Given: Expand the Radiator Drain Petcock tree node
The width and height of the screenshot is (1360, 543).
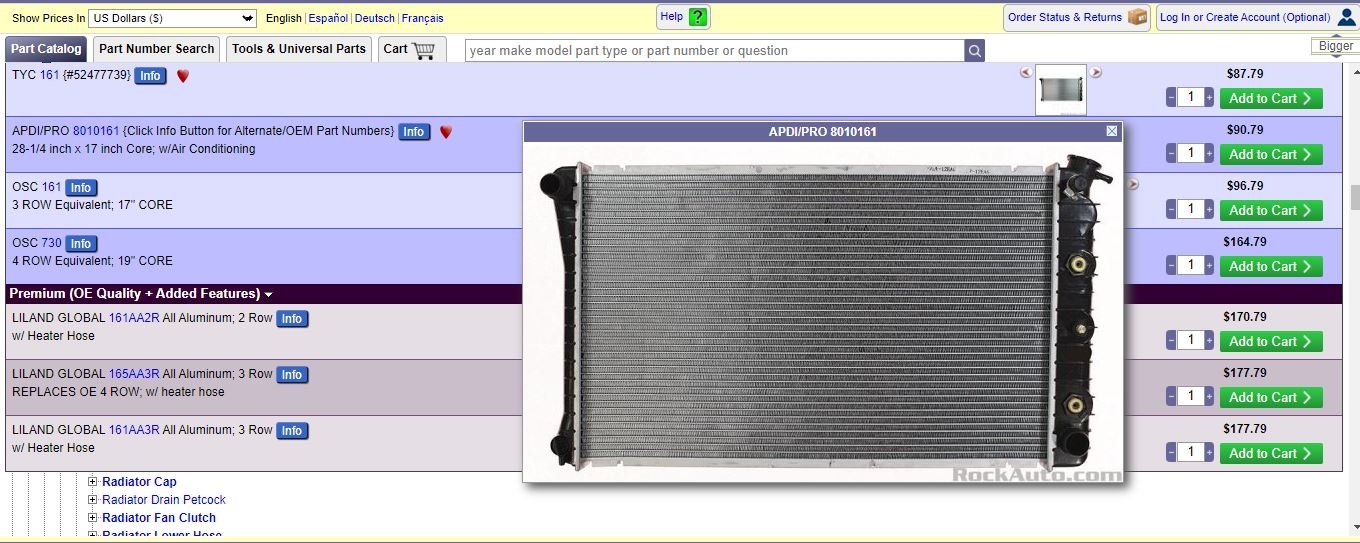Looking at the screenshot, I should pyautogui.click(x=93, y=500).
